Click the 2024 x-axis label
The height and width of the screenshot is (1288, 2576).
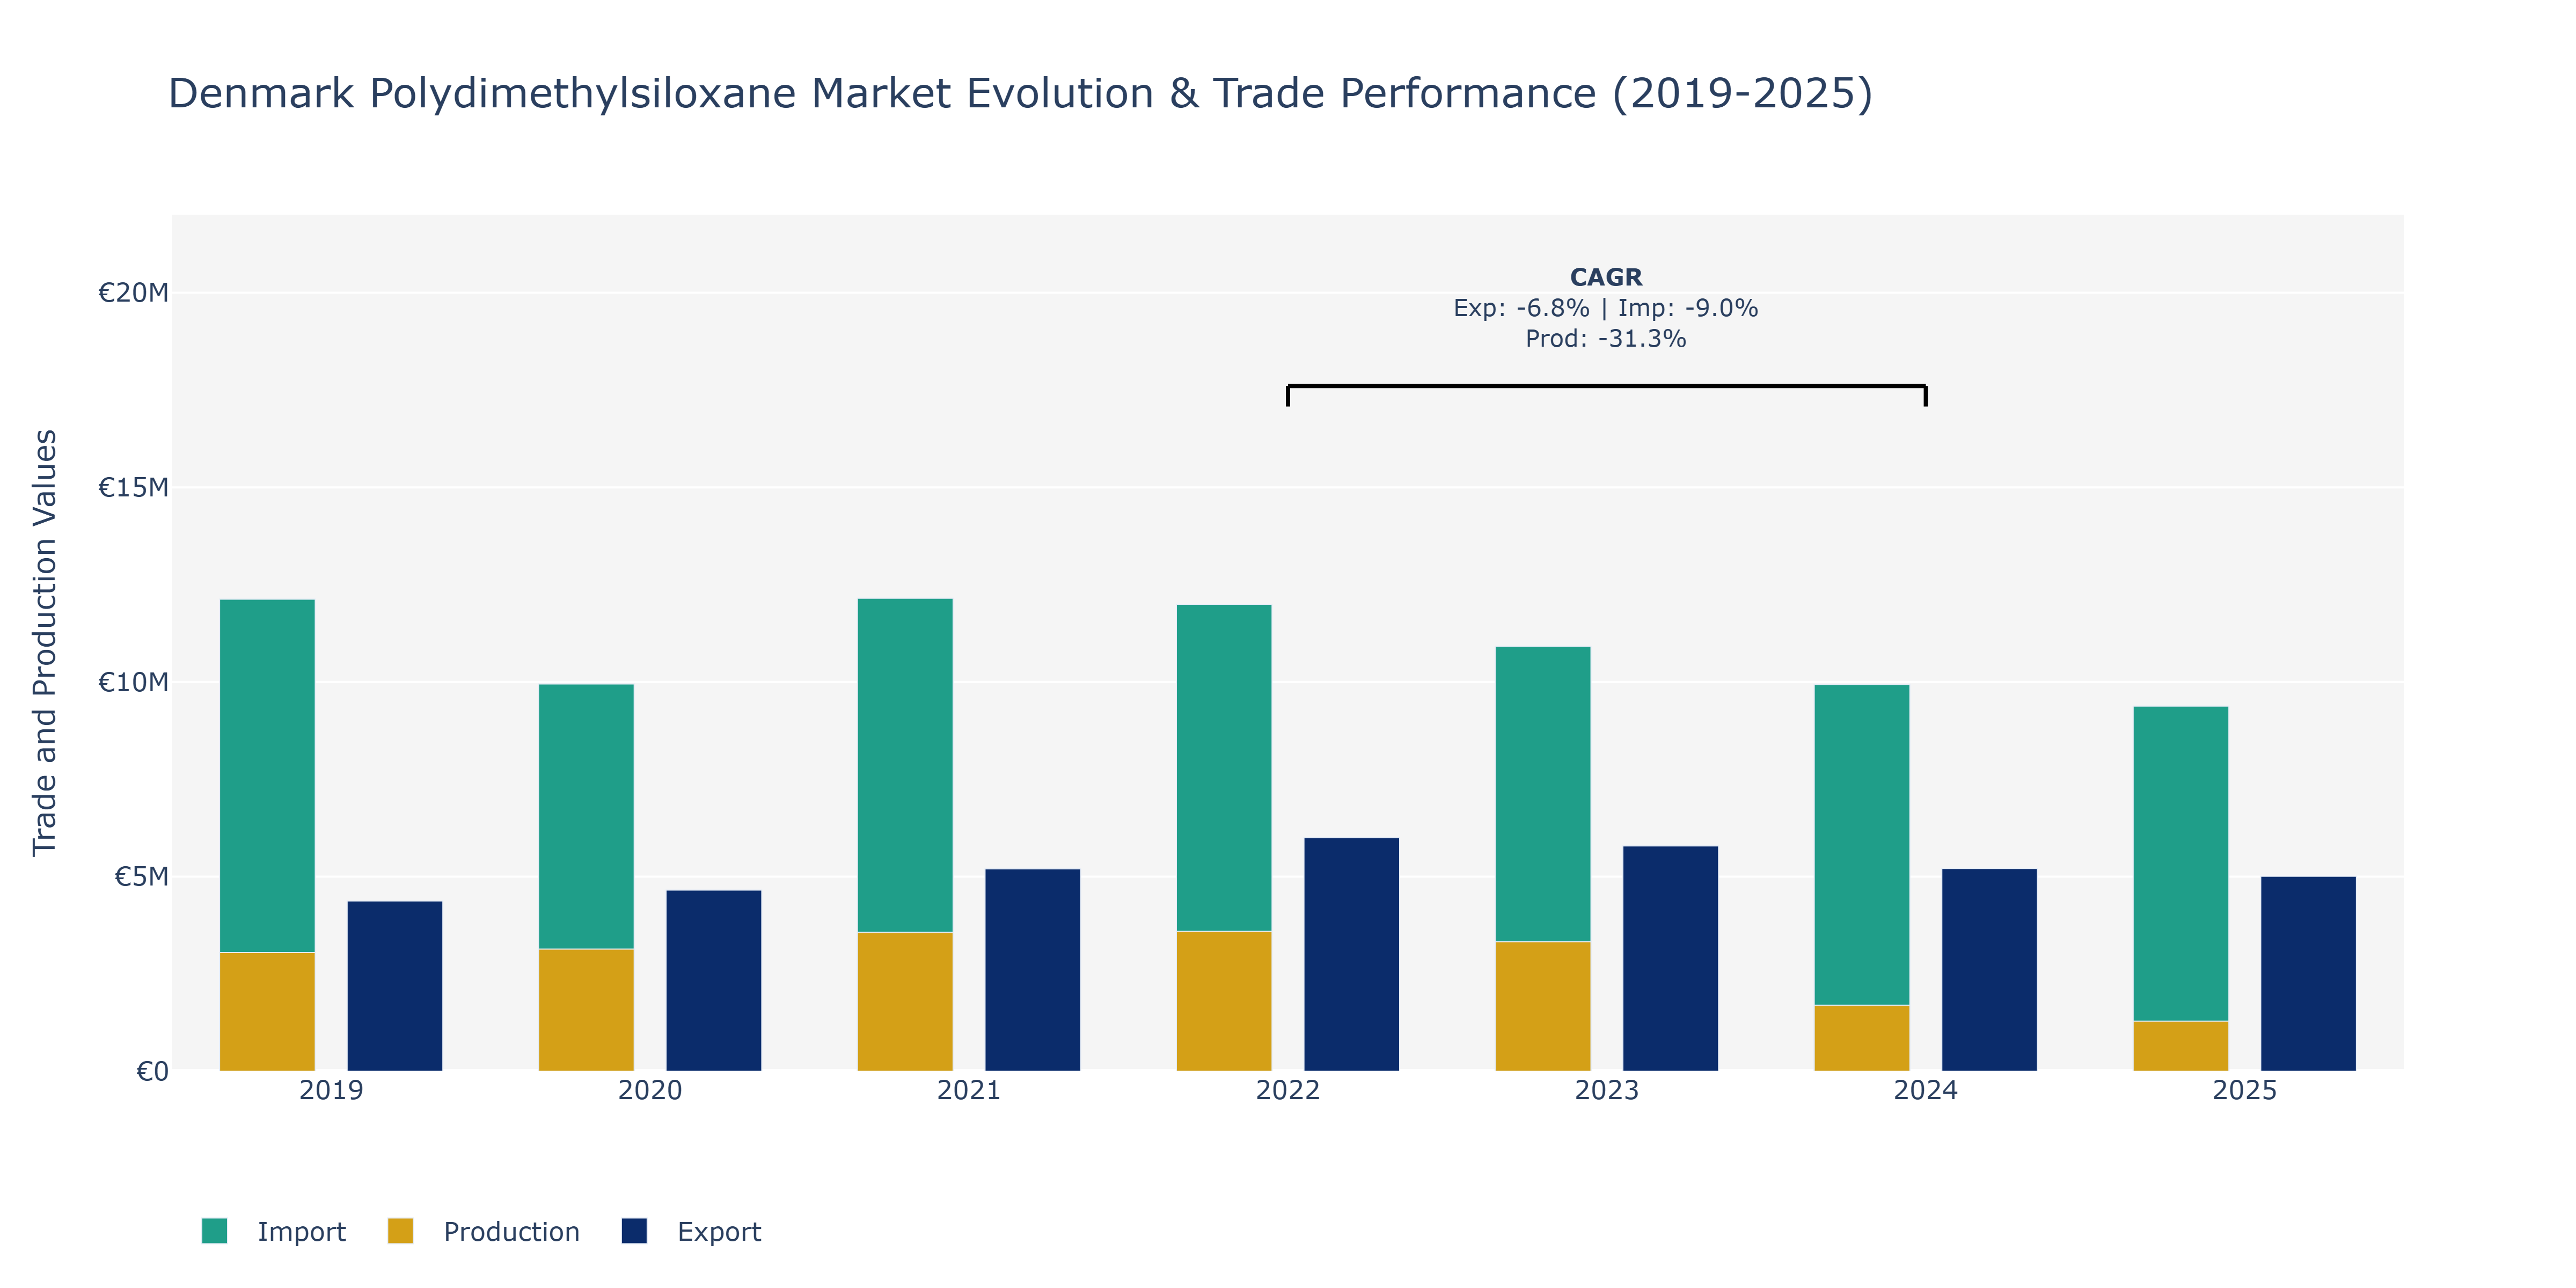coord(1926,1090)
